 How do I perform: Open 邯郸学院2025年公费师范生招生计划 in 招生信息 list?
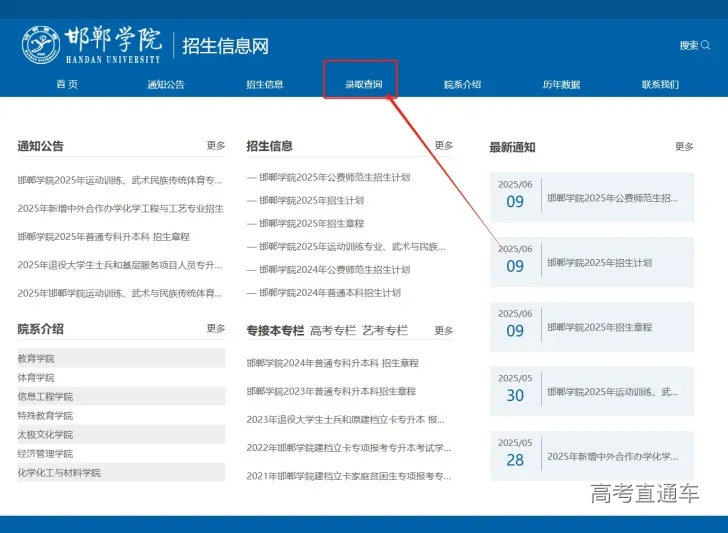coord(334,177)
